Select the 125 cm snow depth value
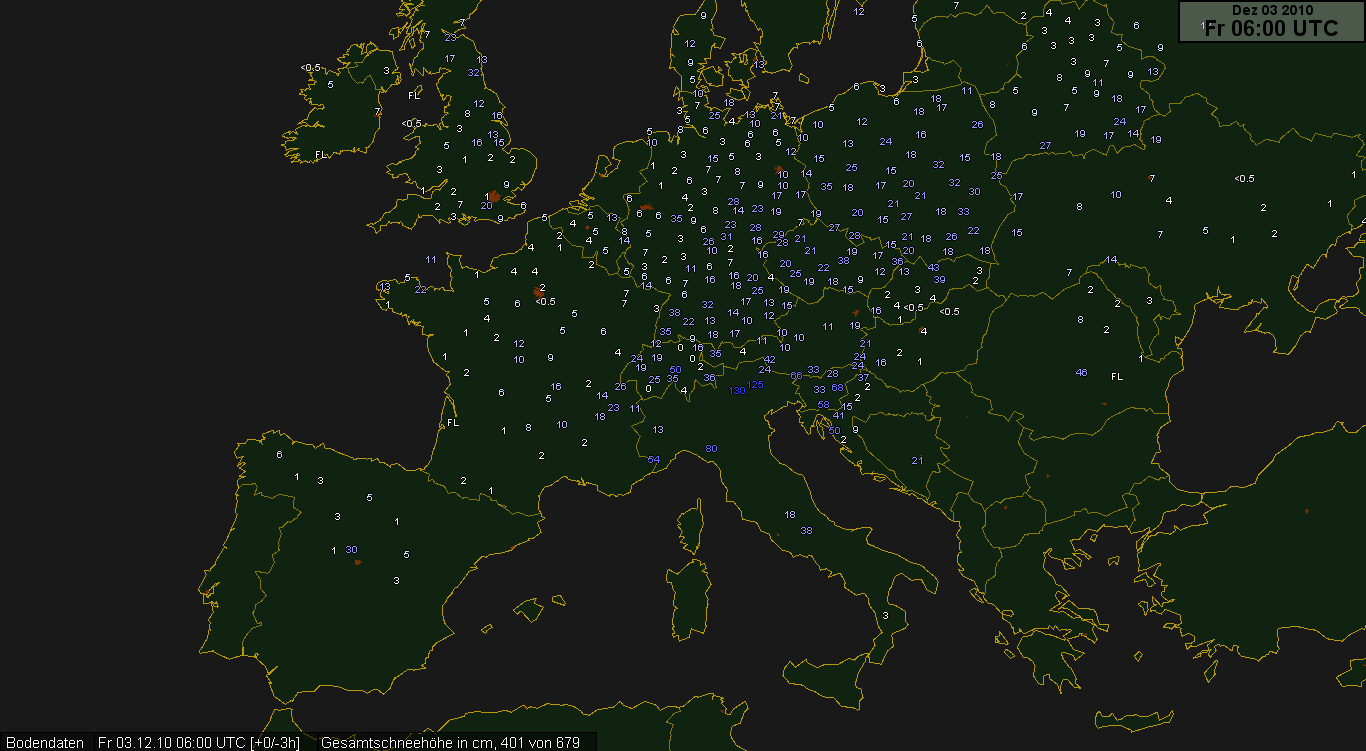1366x751 pixels. pos(755,384)
